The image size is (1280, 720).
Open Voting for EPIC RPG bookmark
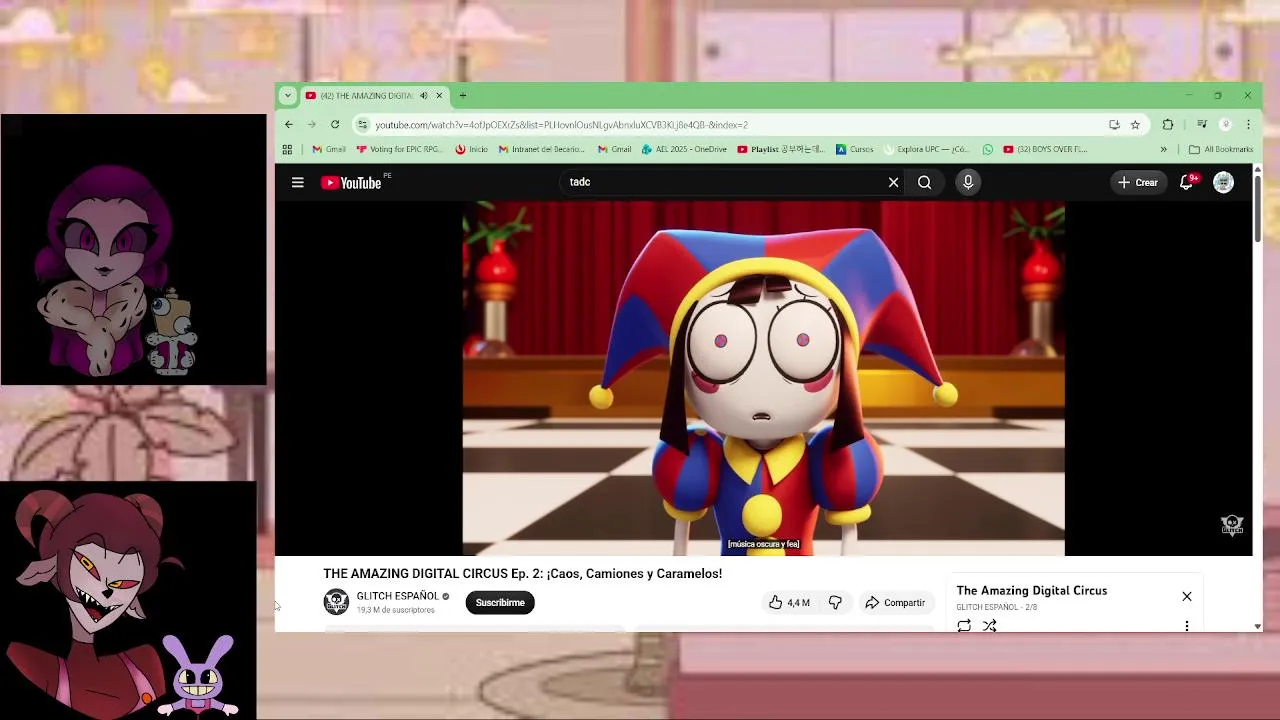[399, 149]
